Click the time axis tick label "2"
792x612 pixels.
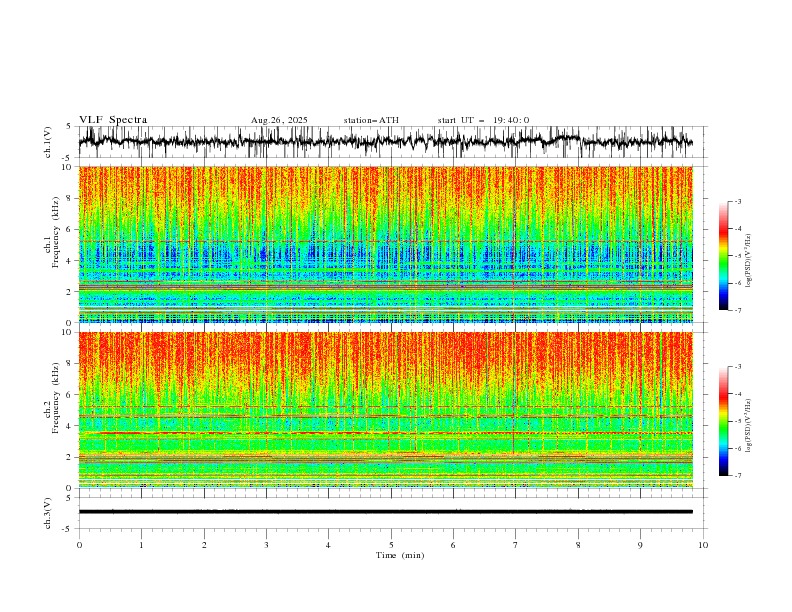(x=204, y=545)
